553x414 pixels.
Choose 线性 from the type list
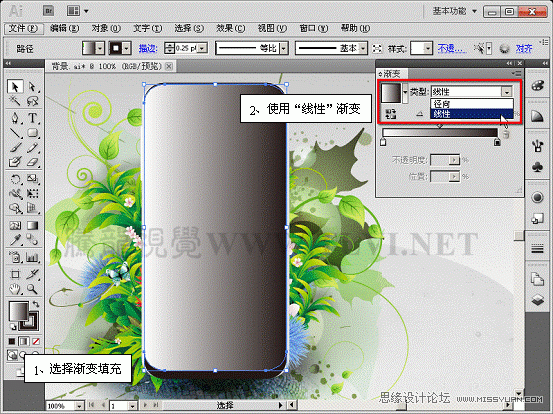[x=472, y=114]
